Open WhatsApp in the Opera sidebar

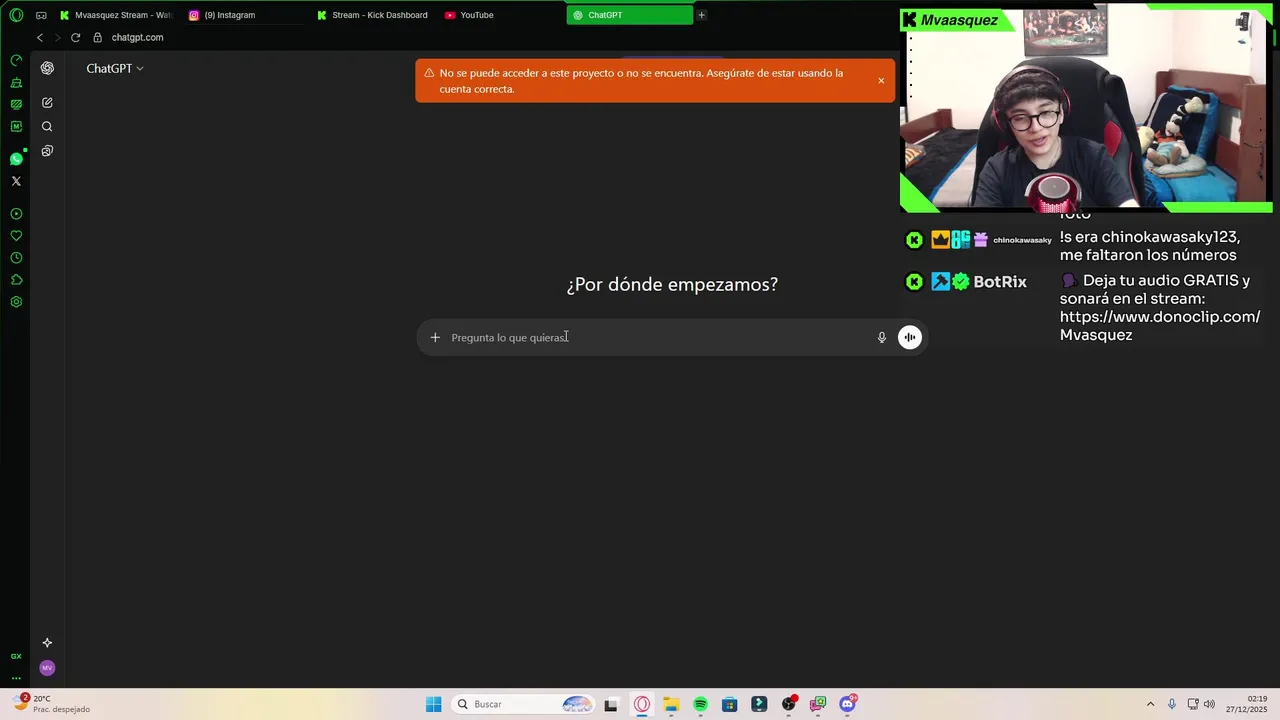click(16, 159)
